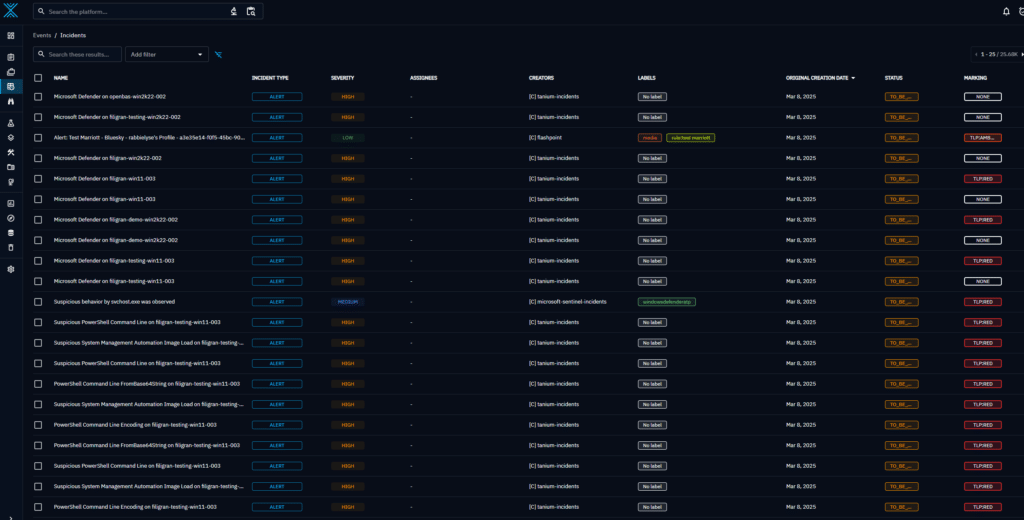The width and height of the screenshot is (1024, 520).
Task: Click the 'windowsdefenderatp' label chip
Action: point(667,301)
